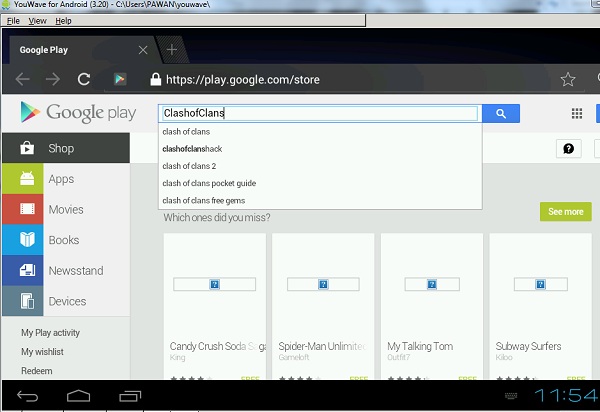Click the See more button
This screenshot has width=600, height=412.
[x=566, y=212]
